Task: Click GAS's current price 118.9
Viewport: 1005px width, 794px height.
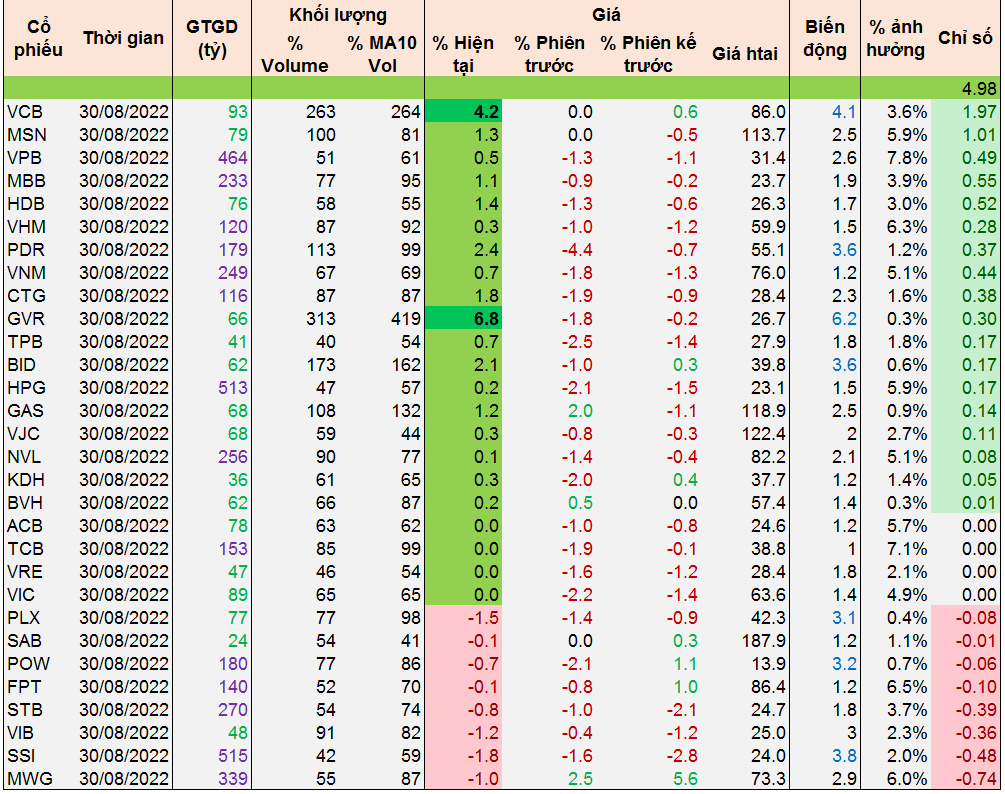Action: [x=763, y=411]
